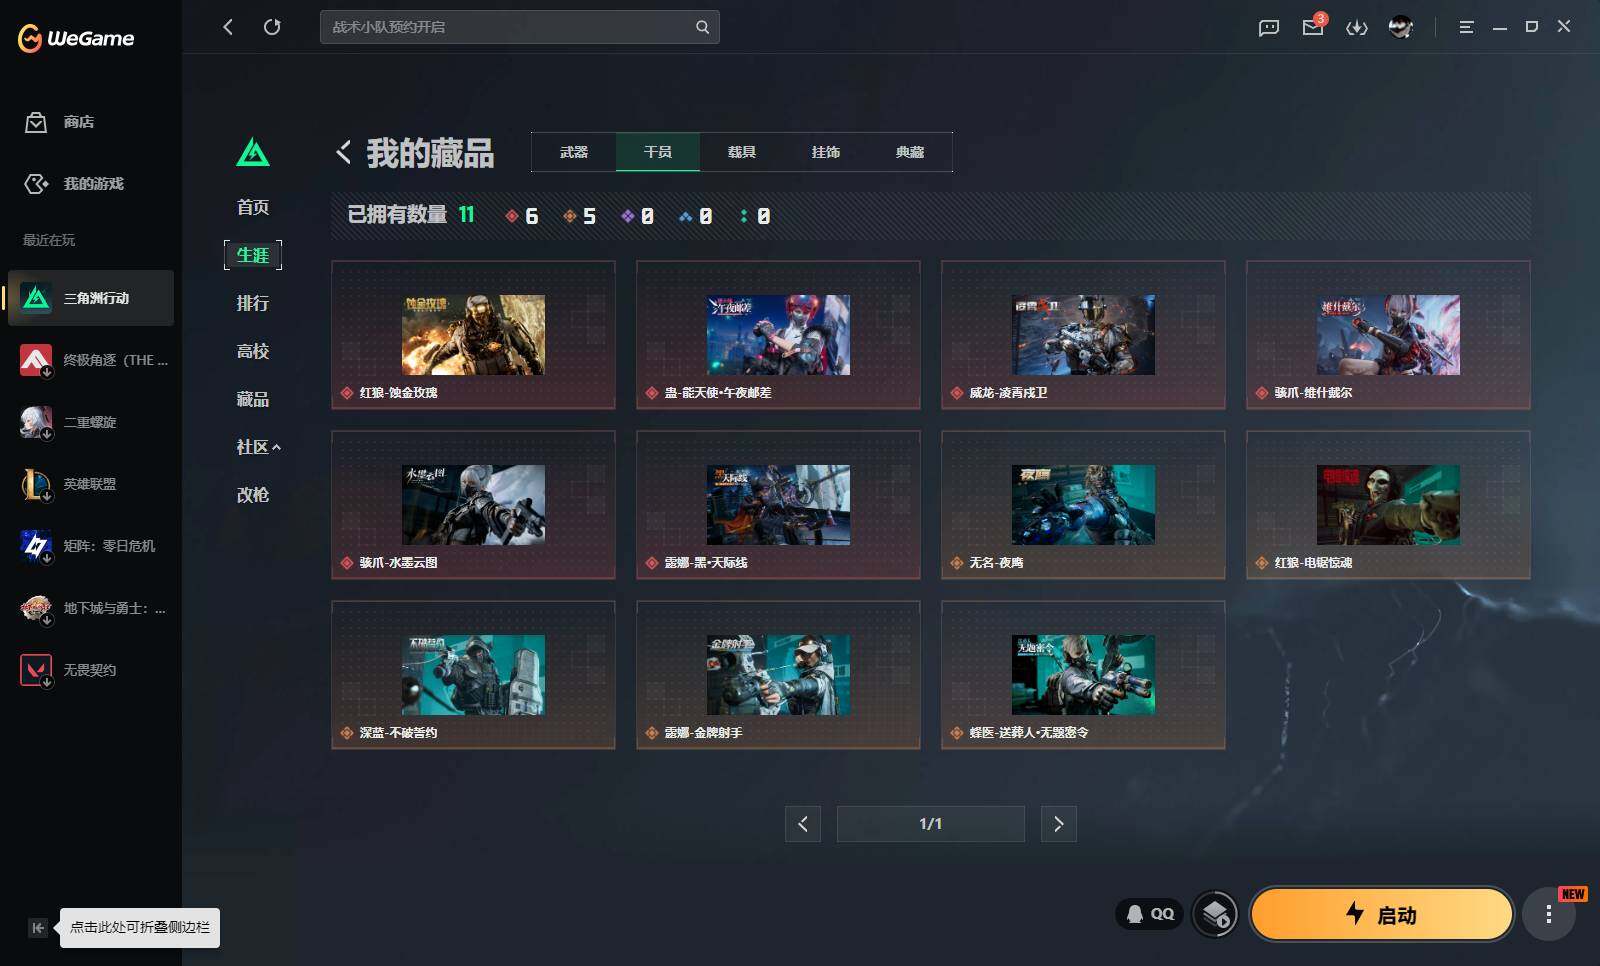The width and height of the screenshot is (1600, 966).
Task: Open the 商店 store icon
Action: (36, 122)
